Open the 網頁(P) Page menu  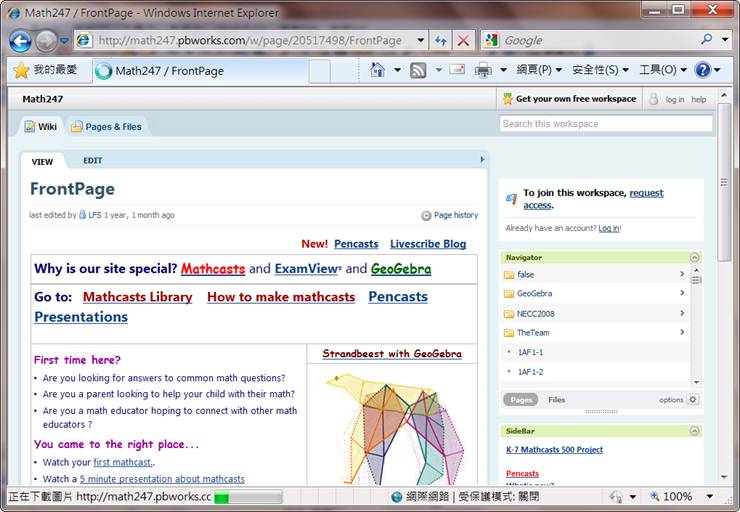click(x=539, y=70)
